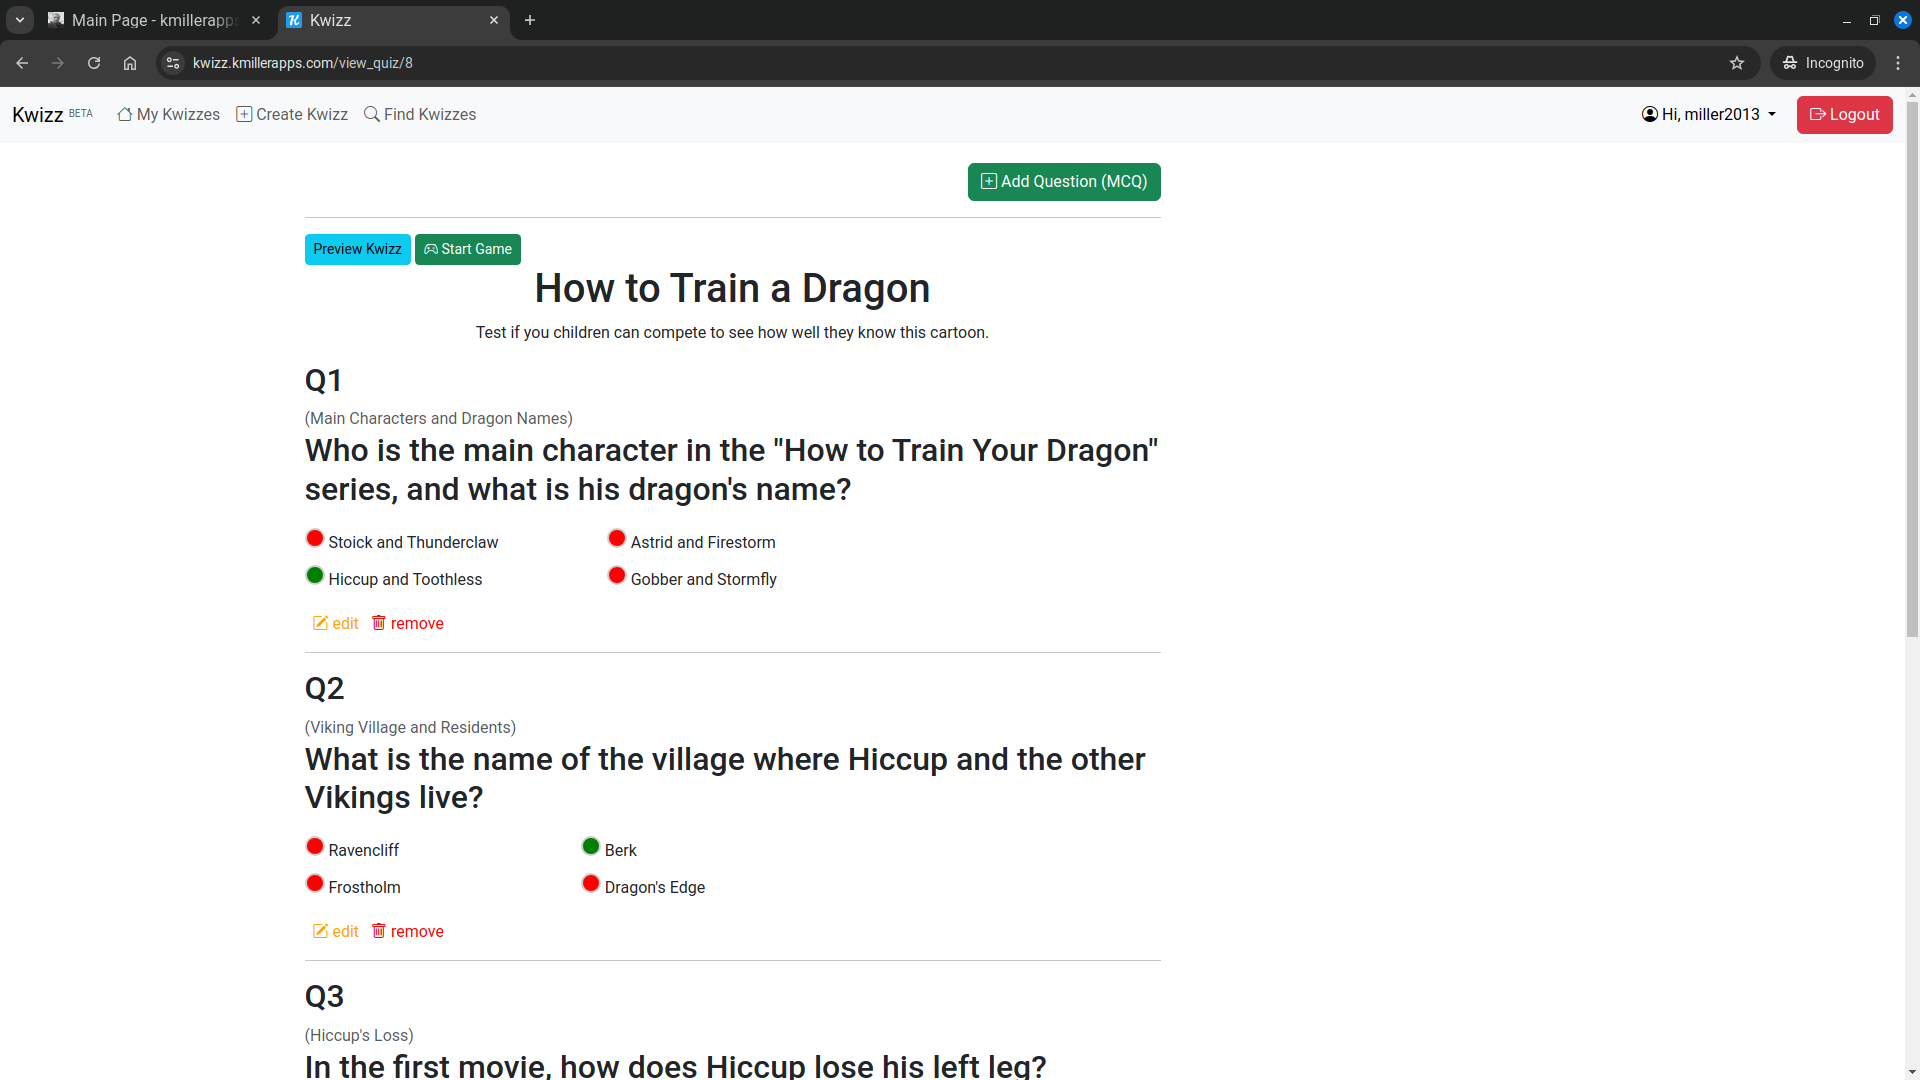Click the vertical page scrollbar
Viewport: 1920px width, 1080px height.
coord(1912,370)
